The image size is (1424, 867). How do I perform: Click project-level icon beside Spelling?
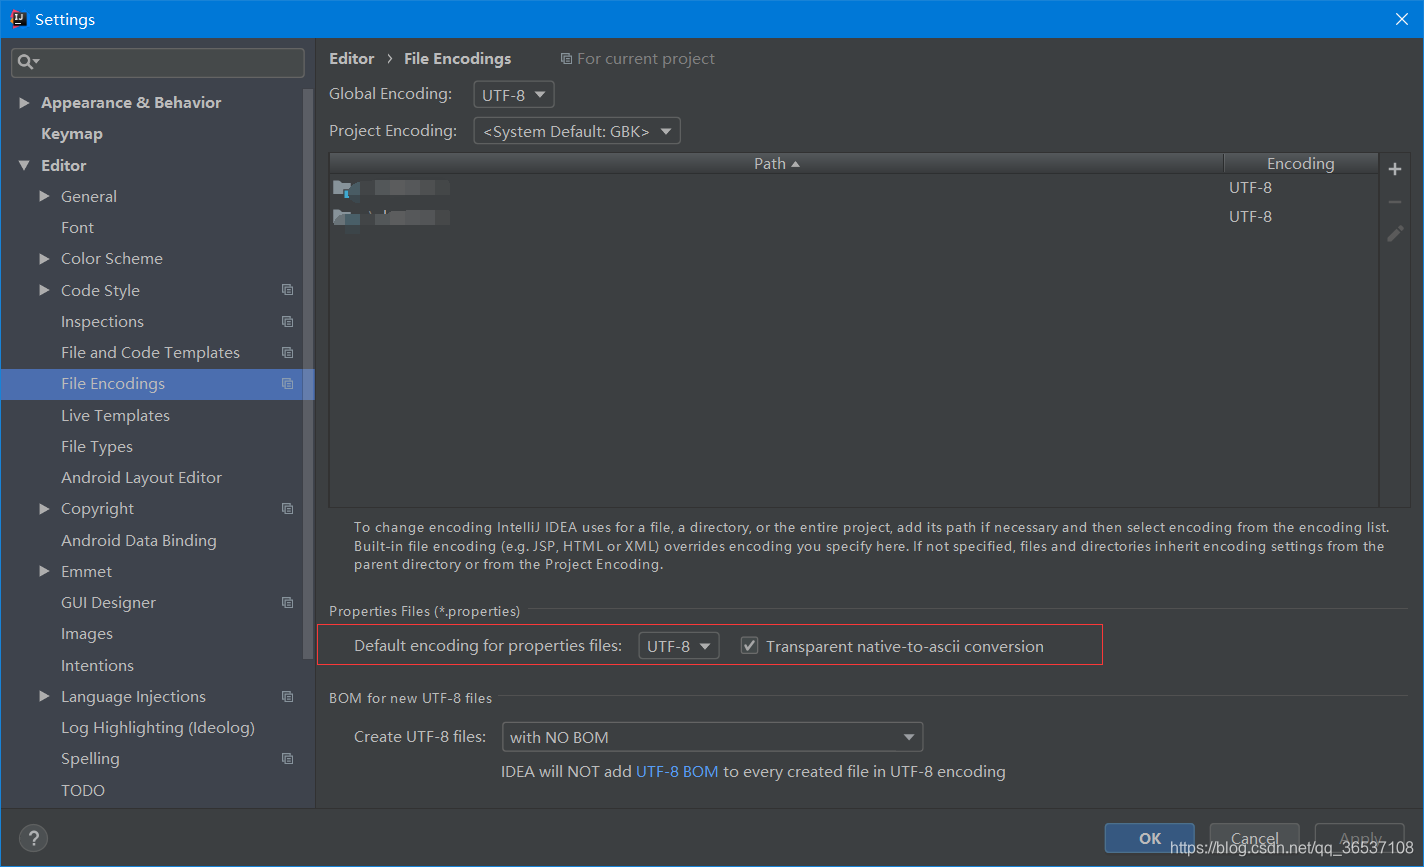288,758
